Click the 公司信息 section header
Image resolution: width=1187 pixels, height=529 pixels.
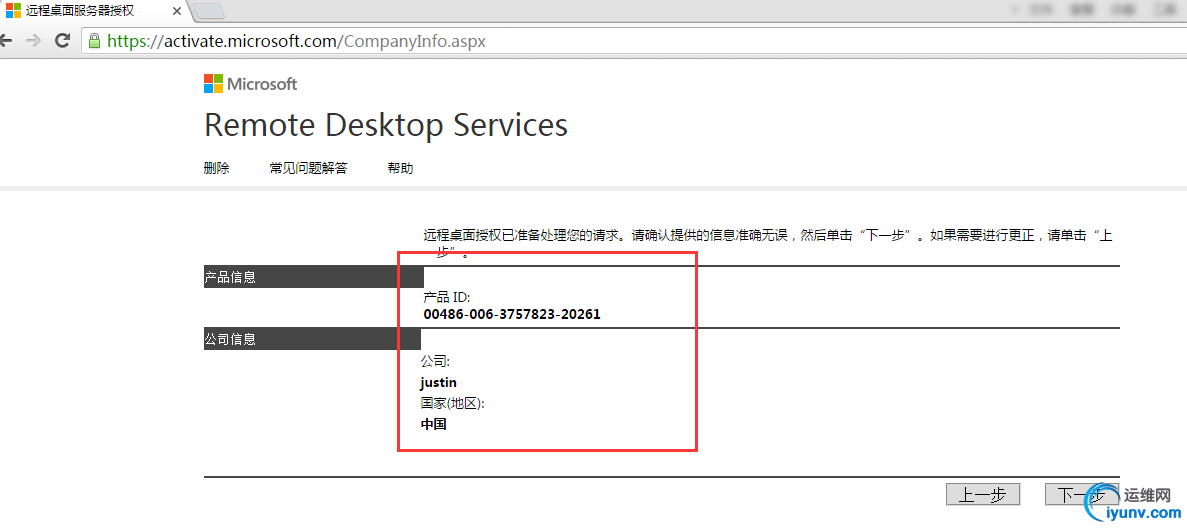tap(312, 339)
